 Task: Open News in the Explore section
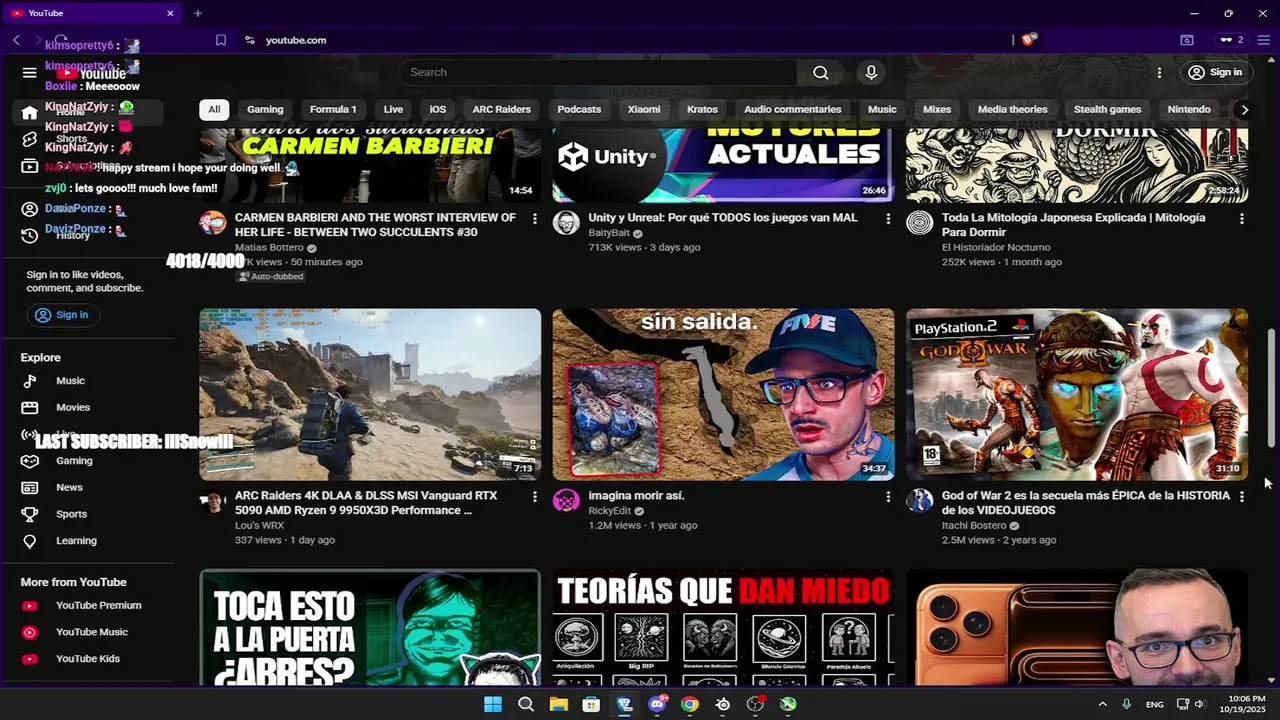click(69, 487)
